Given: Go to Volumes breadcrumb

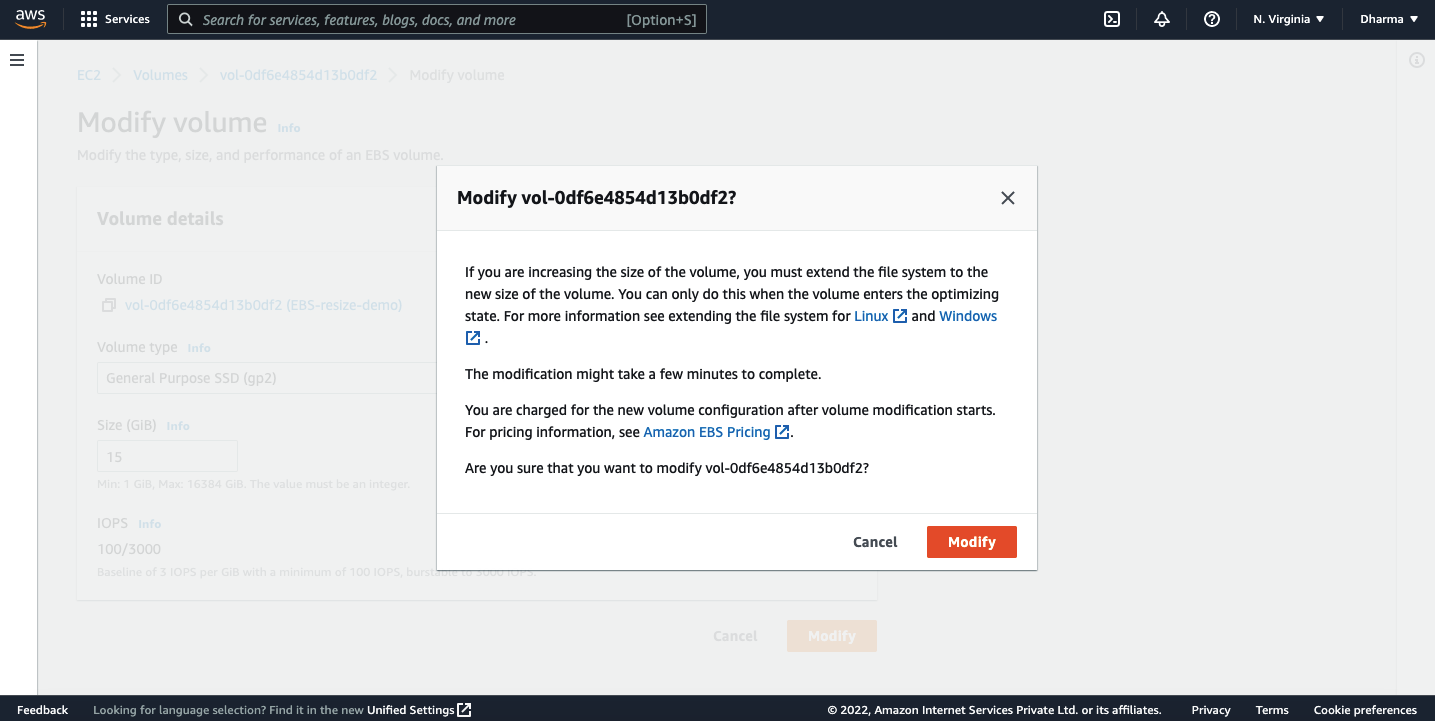Looking at the screenshot, I should tap(160, 75).
